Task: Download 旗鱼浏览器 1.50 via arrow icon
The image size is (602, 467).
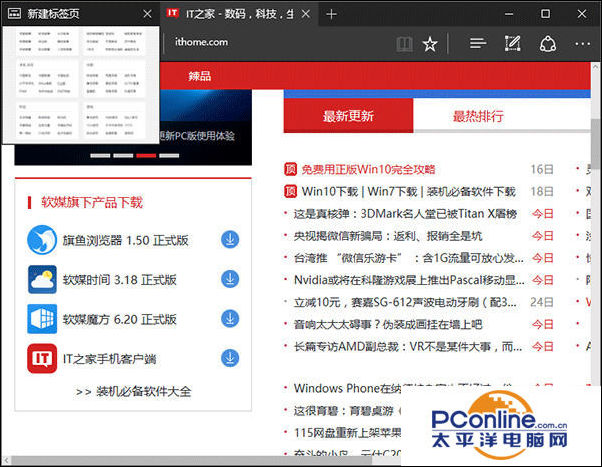Action: point(230,240)
